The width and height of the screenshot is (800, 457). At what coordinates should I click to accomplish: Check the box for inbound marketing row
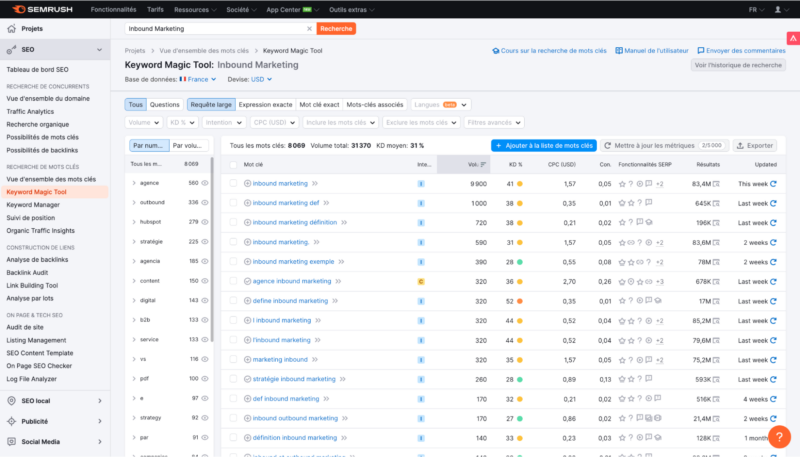[x=233, y=184]
